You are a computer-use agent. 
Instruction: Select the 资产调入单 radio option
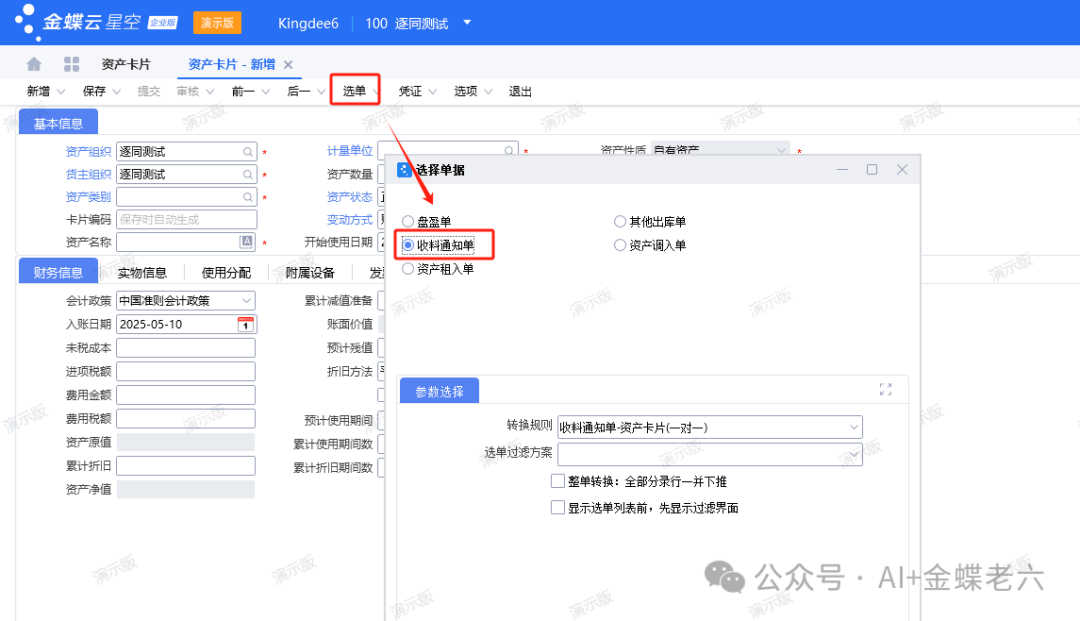point(620,245)
